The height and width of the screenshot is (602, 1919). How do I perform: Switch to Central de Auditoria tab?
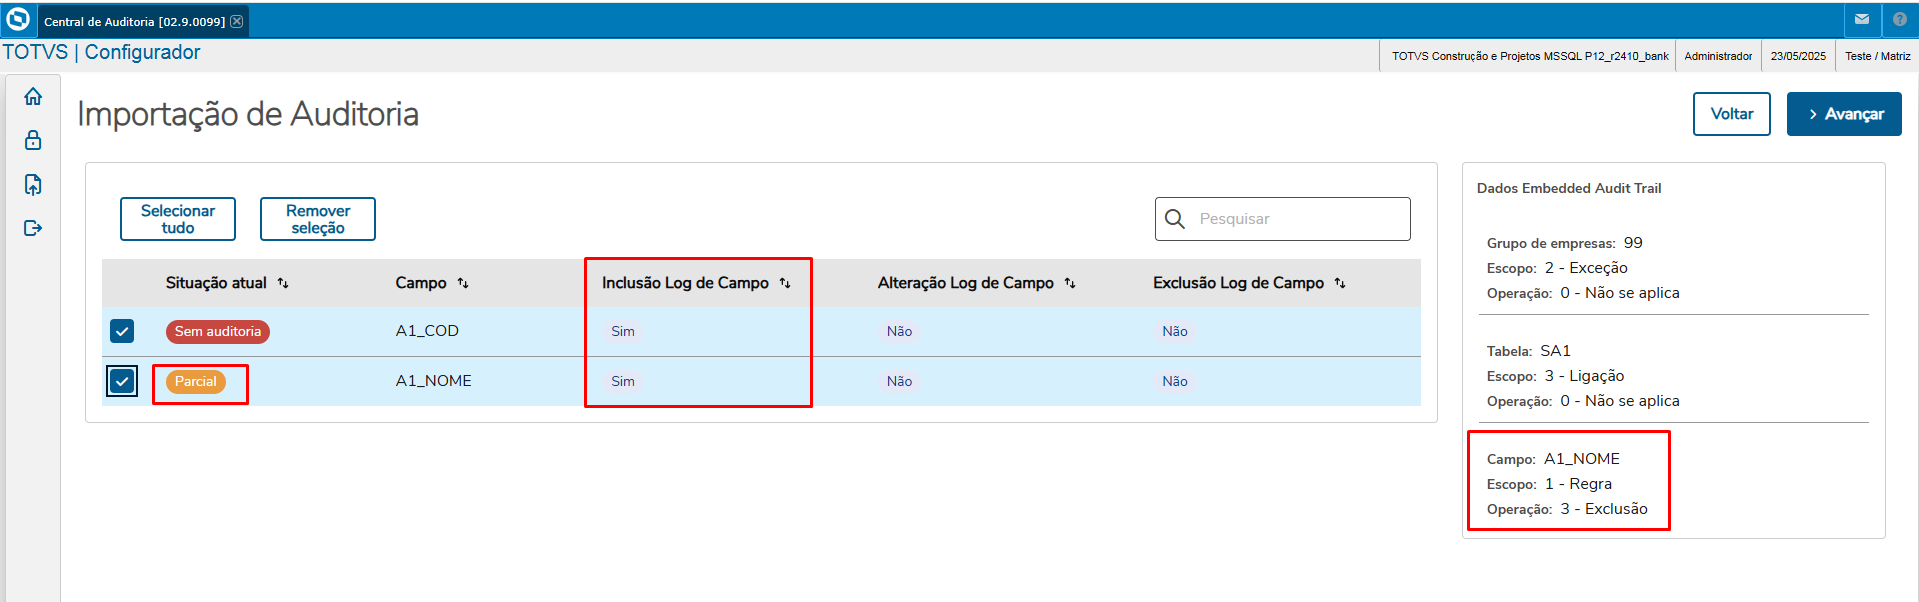coord(134,21)
